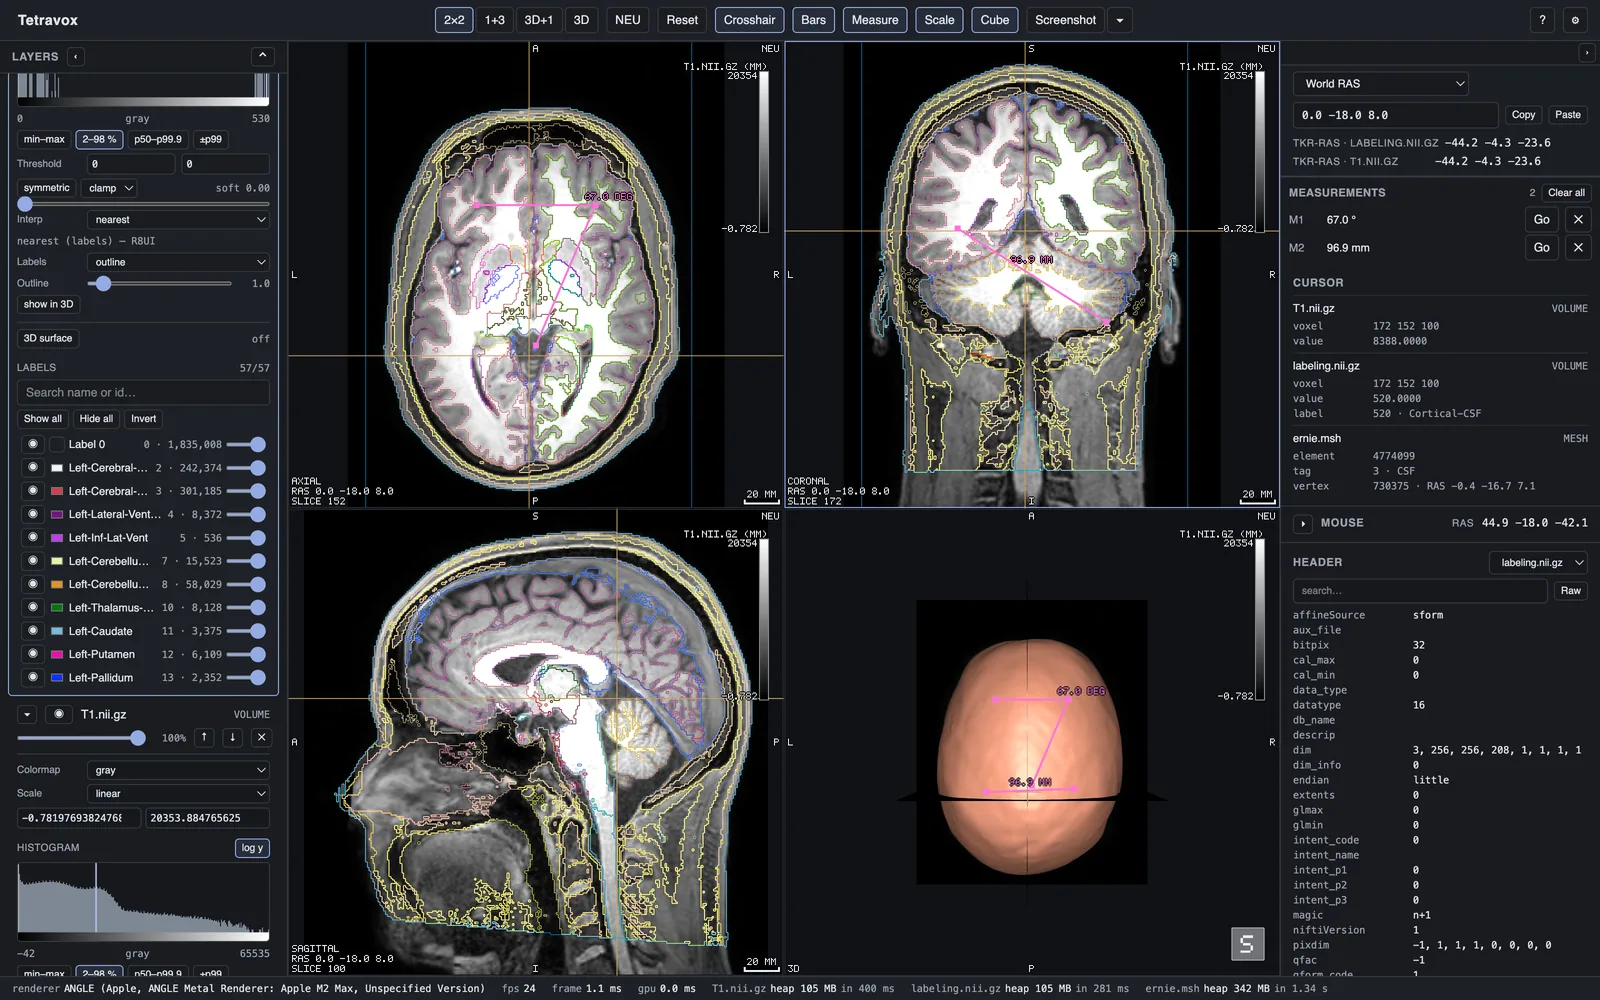Collapse the right info panel chevron

pyautogui.click(x=1586, y=53)
